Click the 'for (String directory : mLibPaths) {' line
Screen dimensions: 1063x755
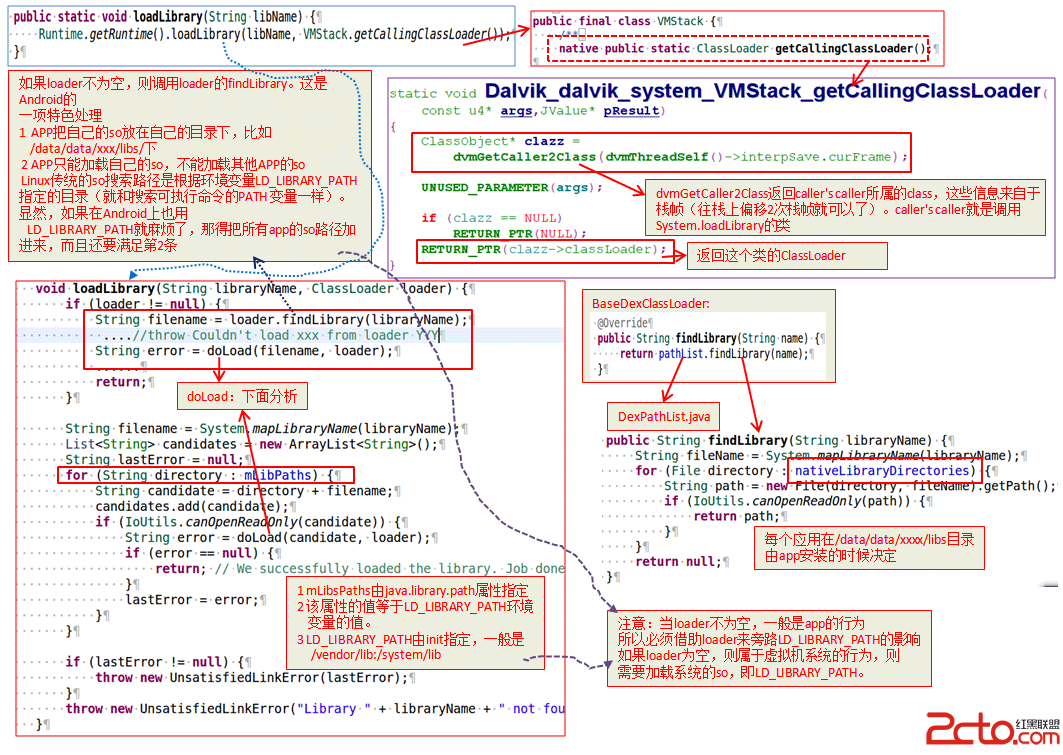[x=199, y=476]
